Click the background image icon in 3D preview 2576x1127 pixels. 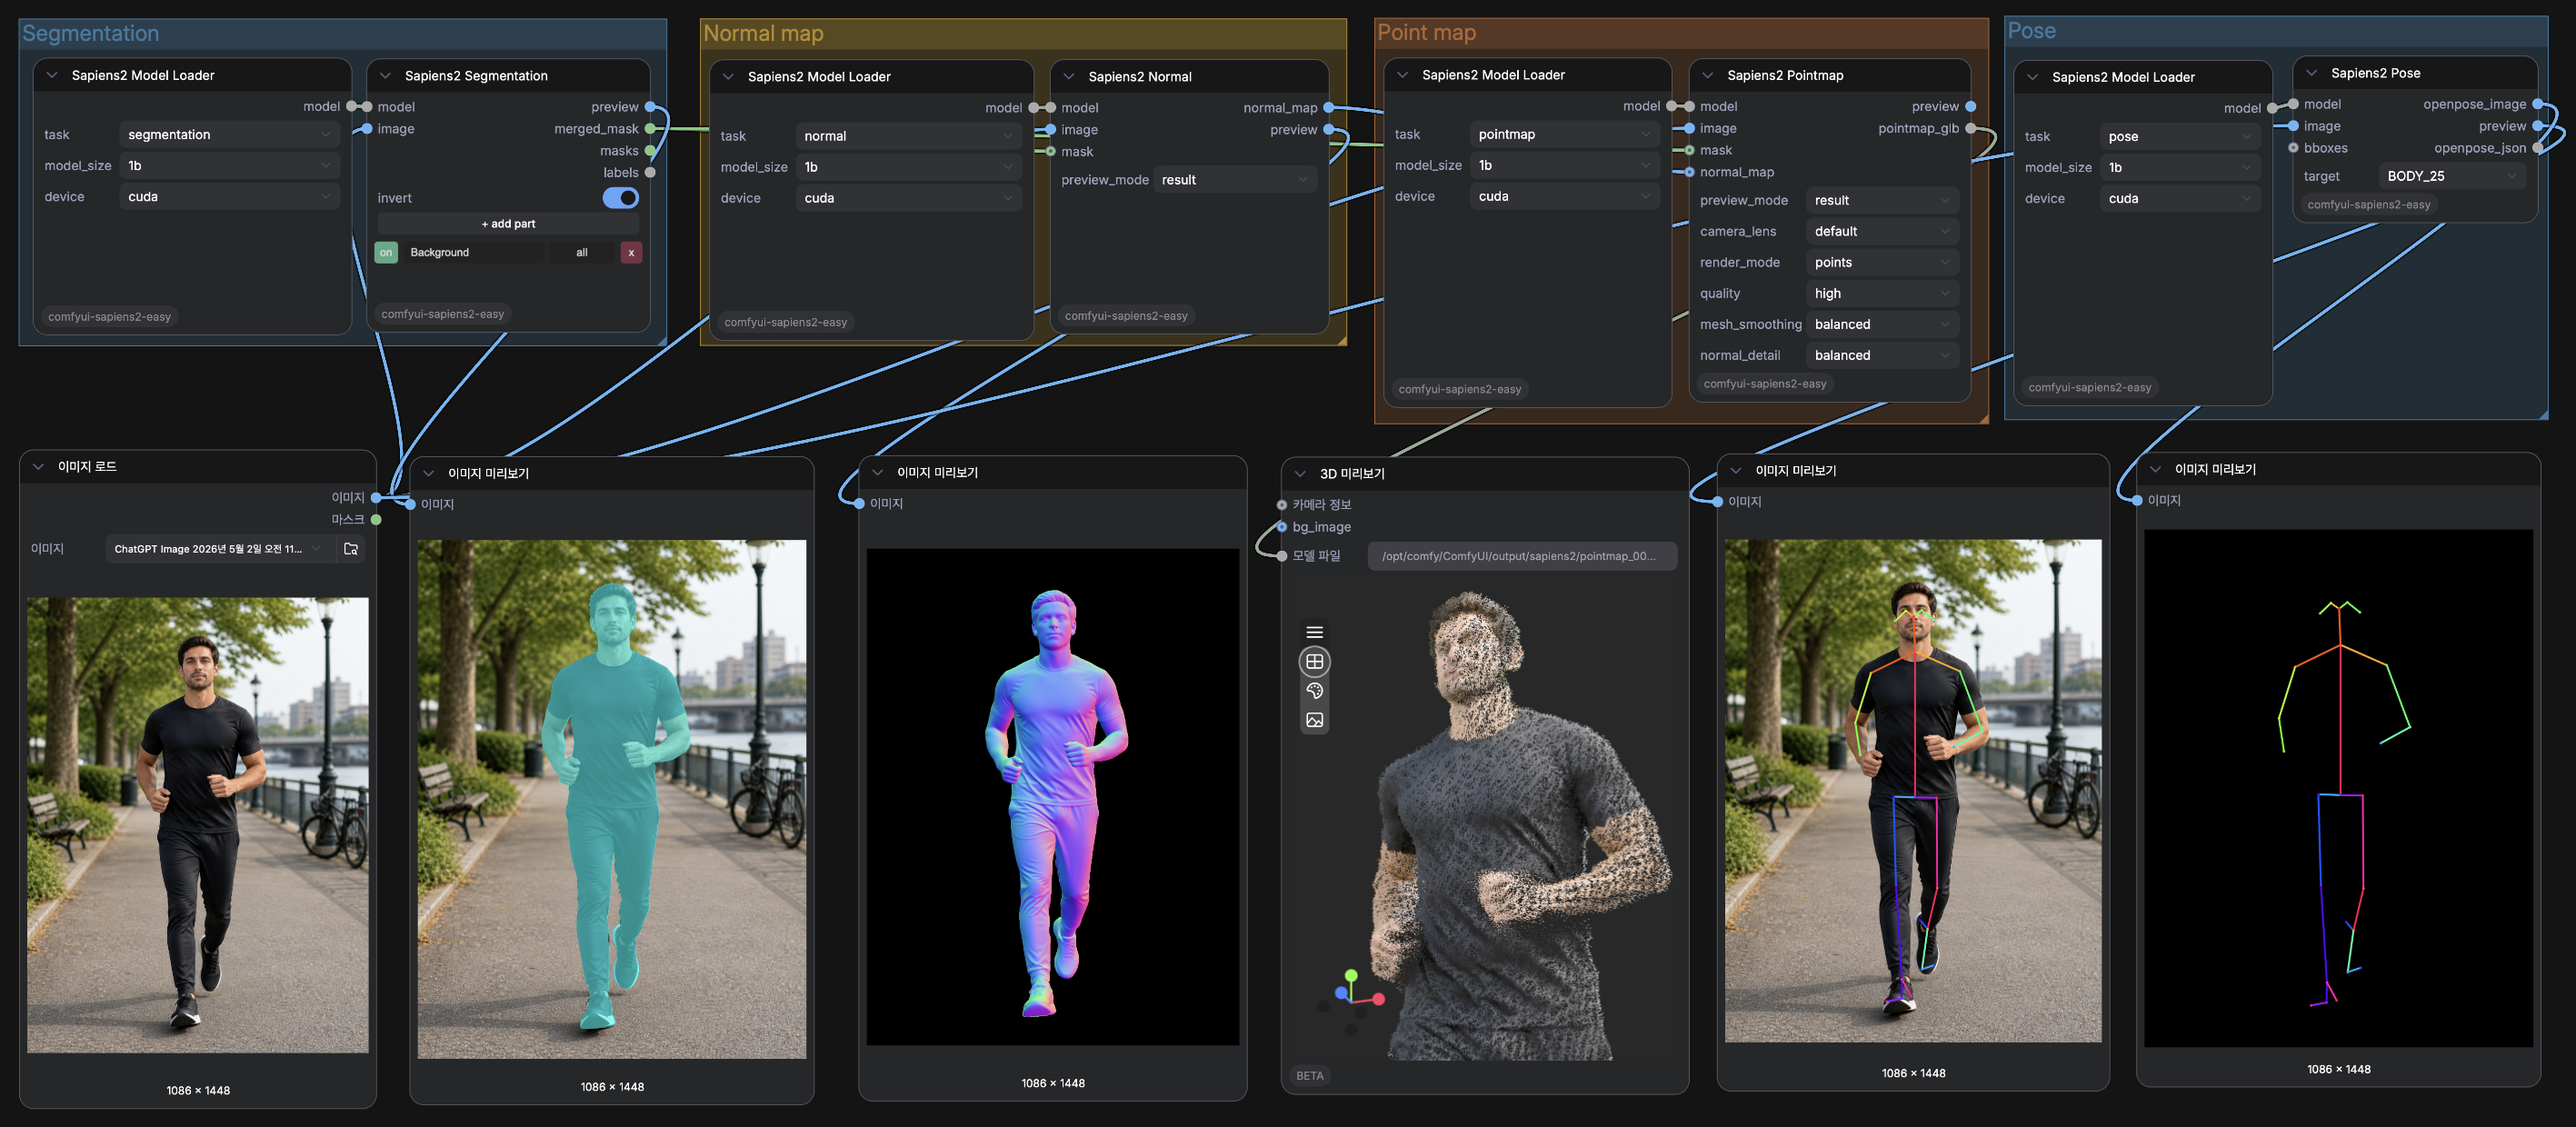click(x=1314, y=720)
